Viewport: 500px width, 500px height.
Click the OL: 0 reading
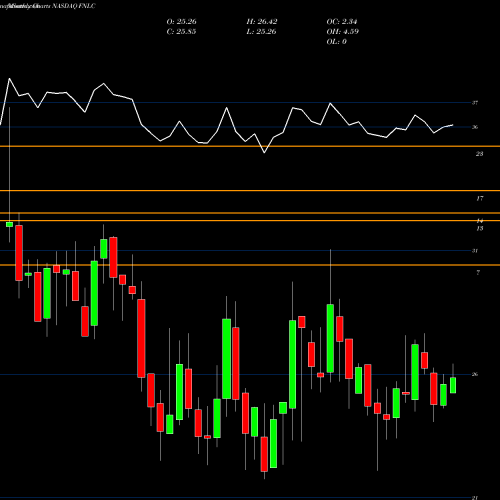tap(336, 42)
